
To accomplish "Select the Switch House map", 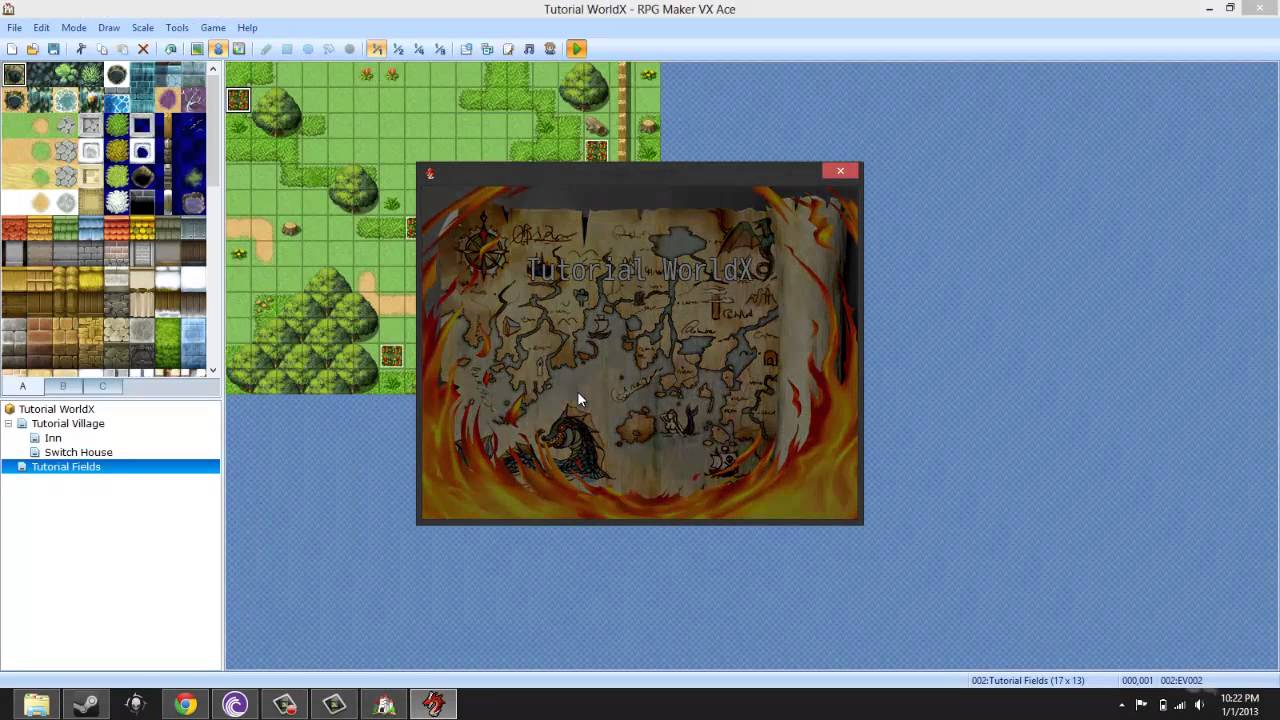I will click(78, 452).
